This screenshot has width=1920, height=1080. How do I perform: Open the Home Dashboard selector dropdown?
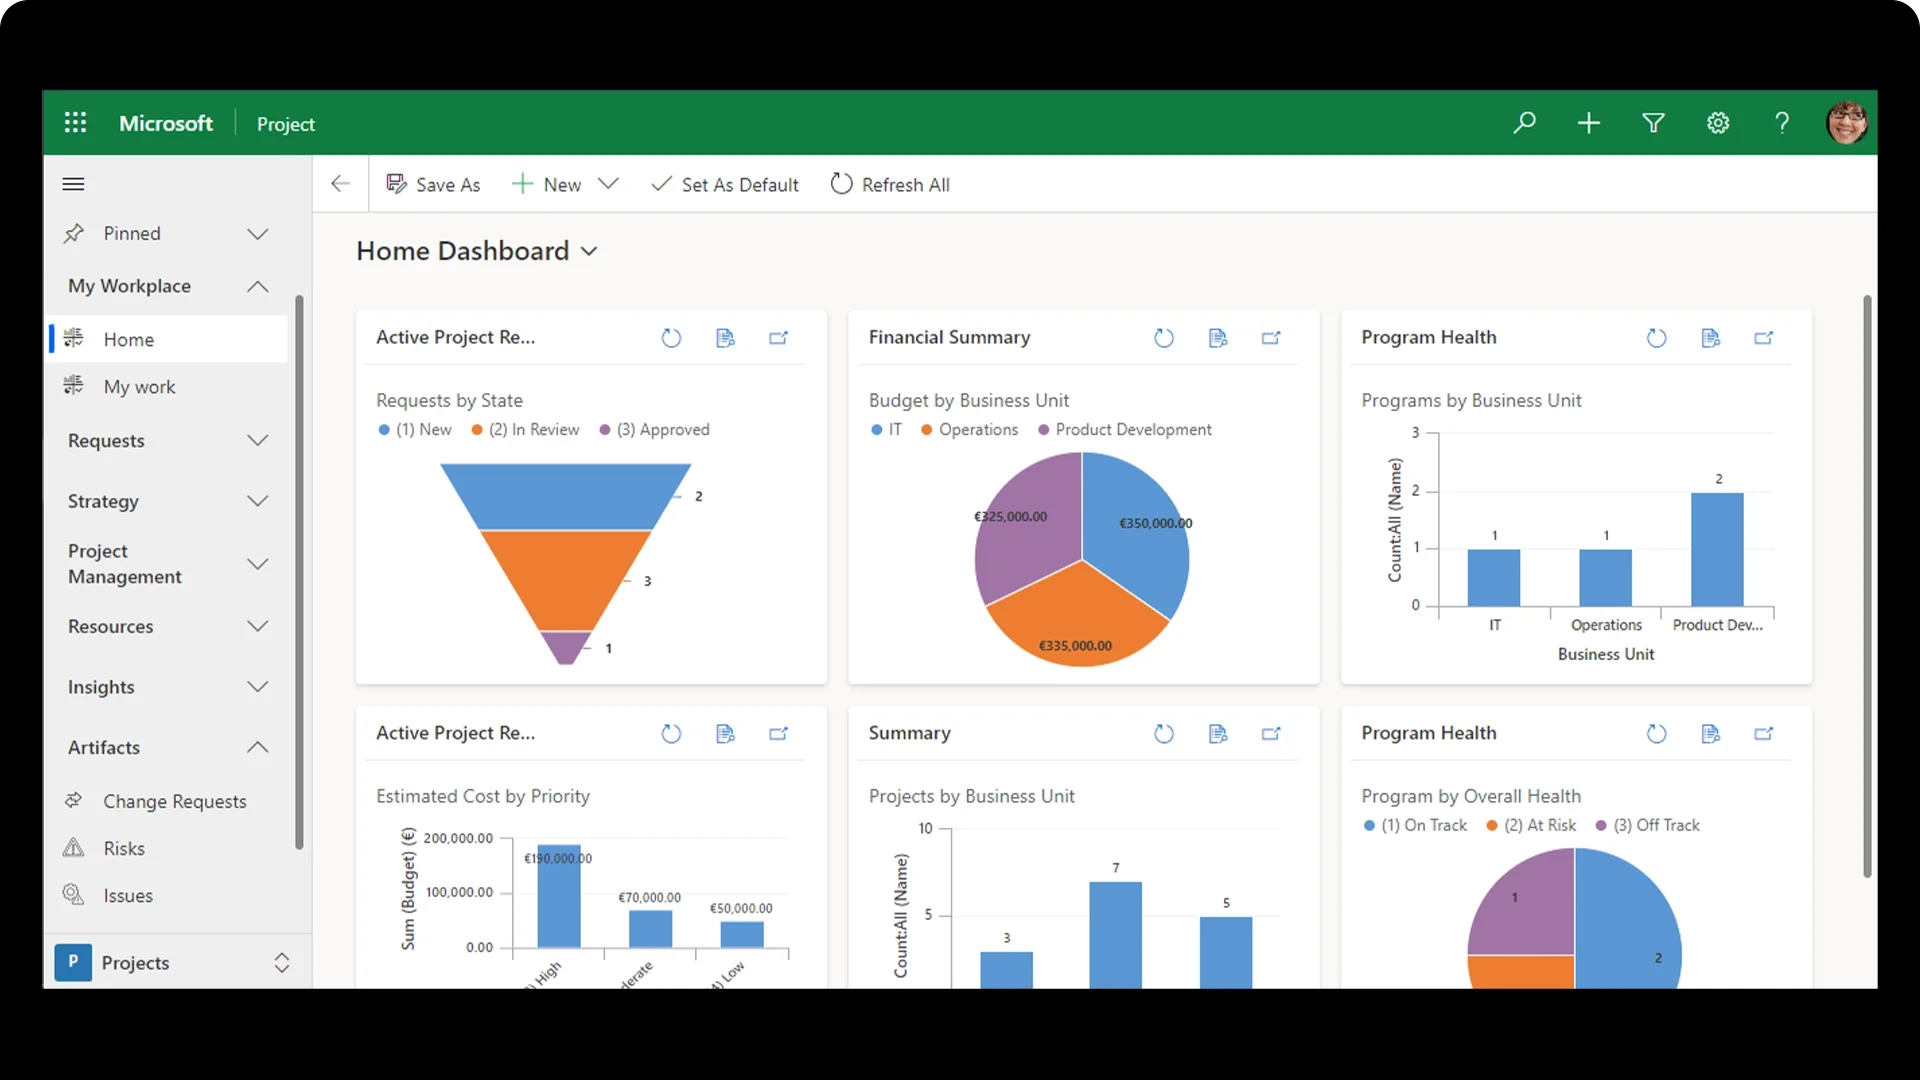coord(589,251)
